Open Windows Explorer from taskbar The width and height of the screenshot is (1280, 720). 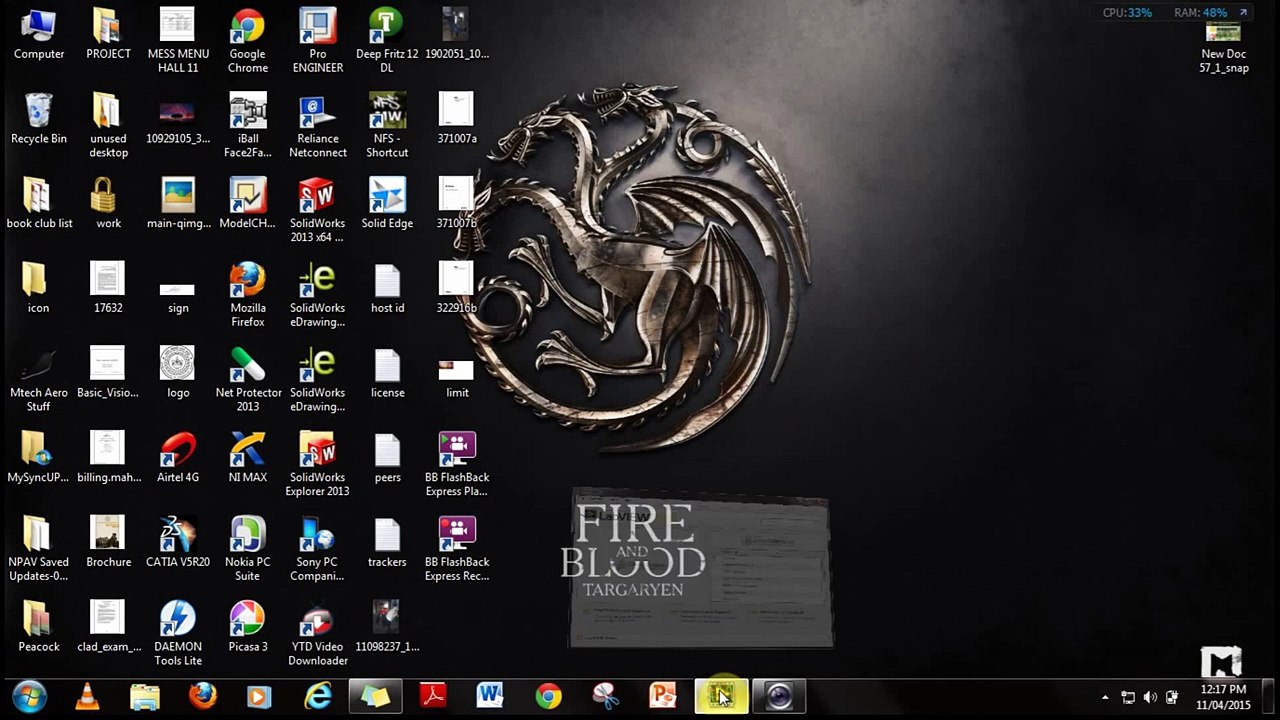(145, 696)
